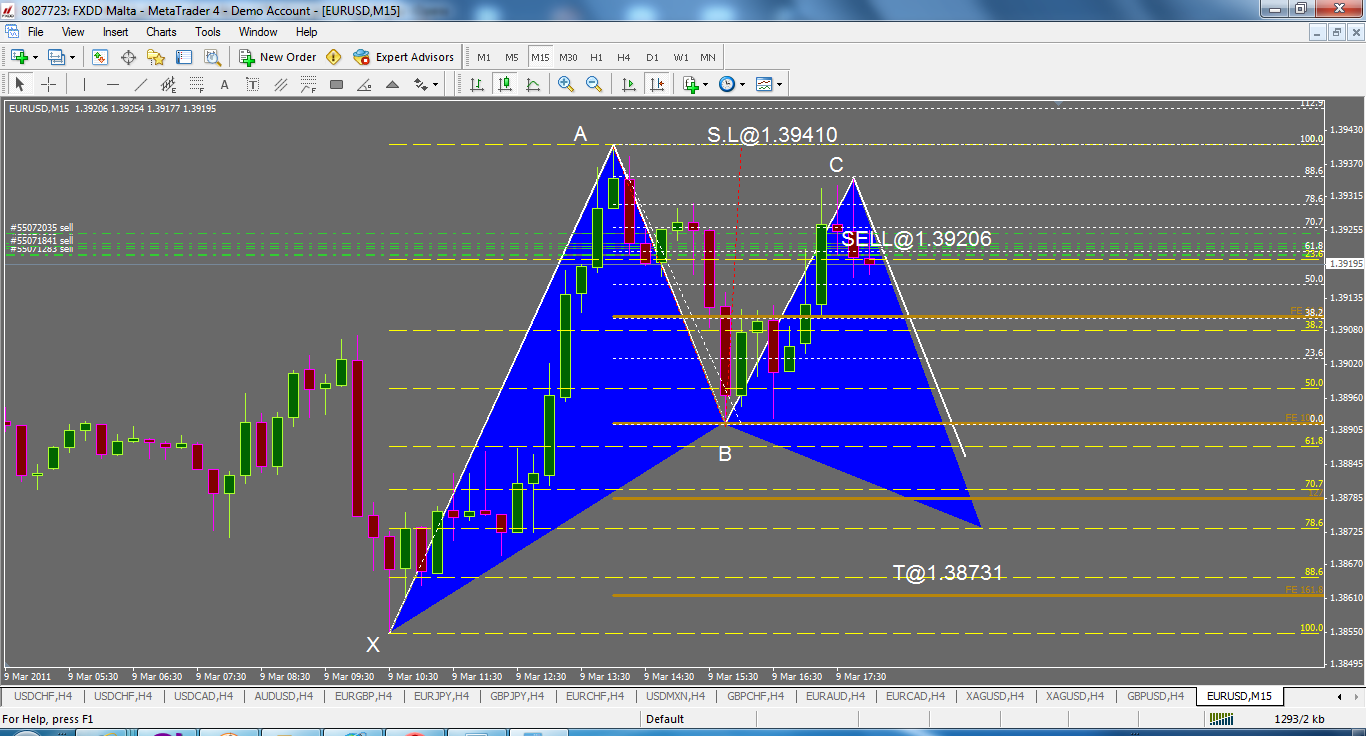This screenshot has height=736, width=1366.
Task: Select the Andrews Pitchfork lines tool
Action: coord(280,84)
